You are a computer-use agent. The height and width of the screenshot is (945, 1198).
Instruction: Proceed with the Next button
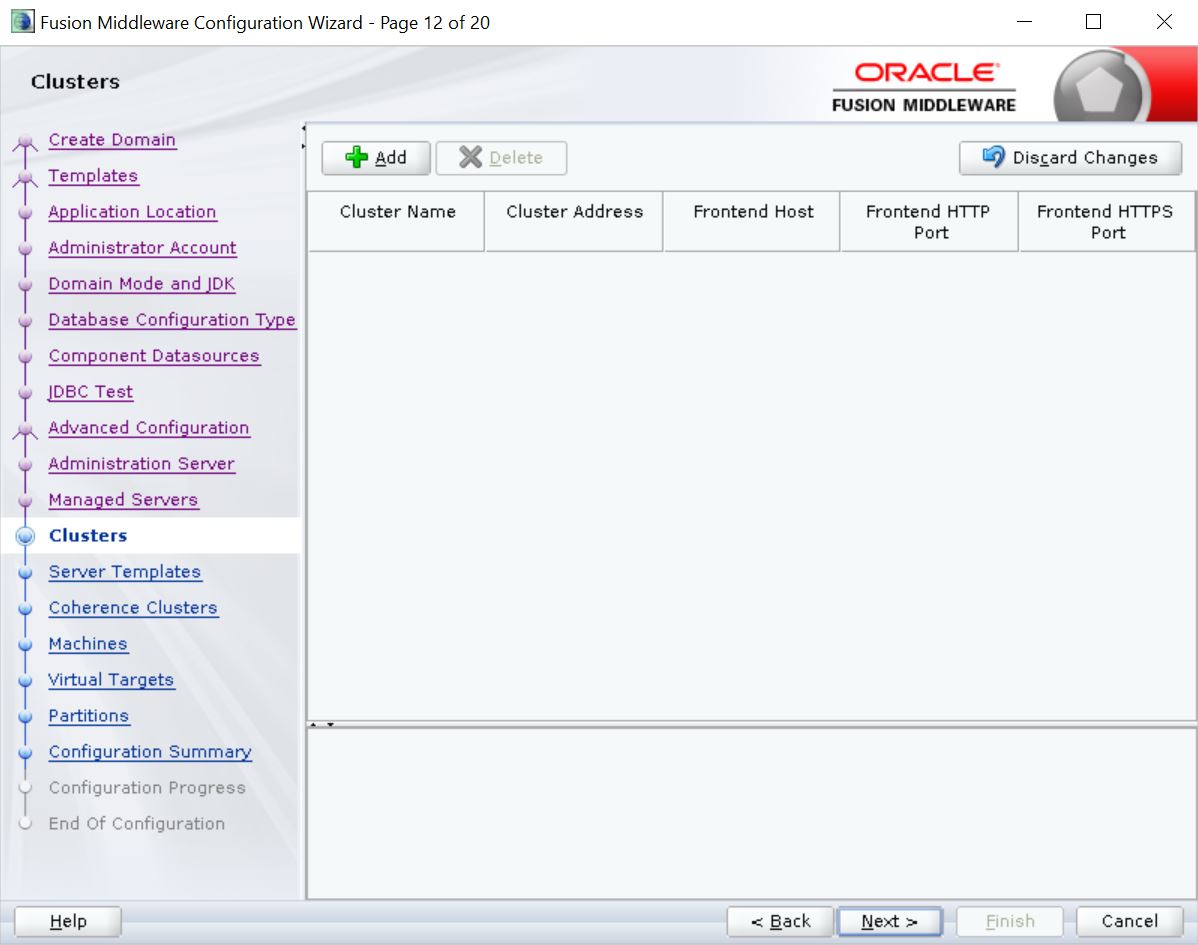click(x=889, y=921)
